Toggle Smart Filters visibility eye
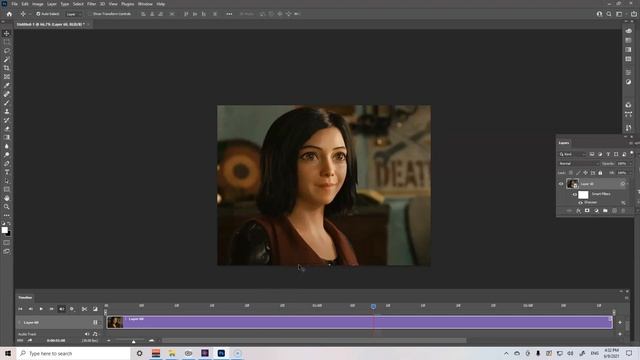The height and width of the screenshot is (360, 640). [574, 194]
